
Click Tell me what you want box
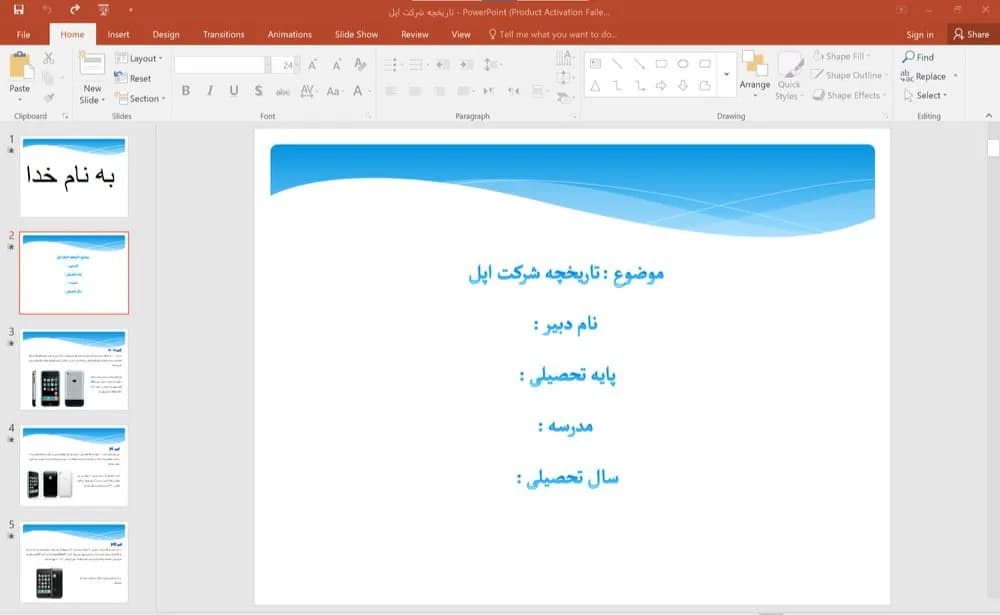tap(552, 34)
